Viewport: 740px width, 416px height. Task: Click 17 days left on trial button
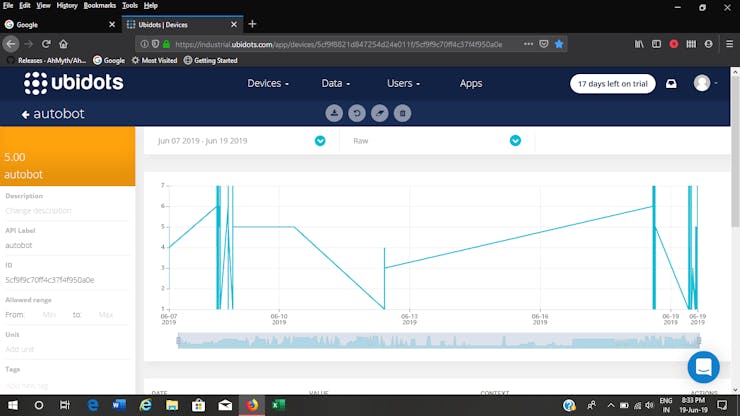613,84
